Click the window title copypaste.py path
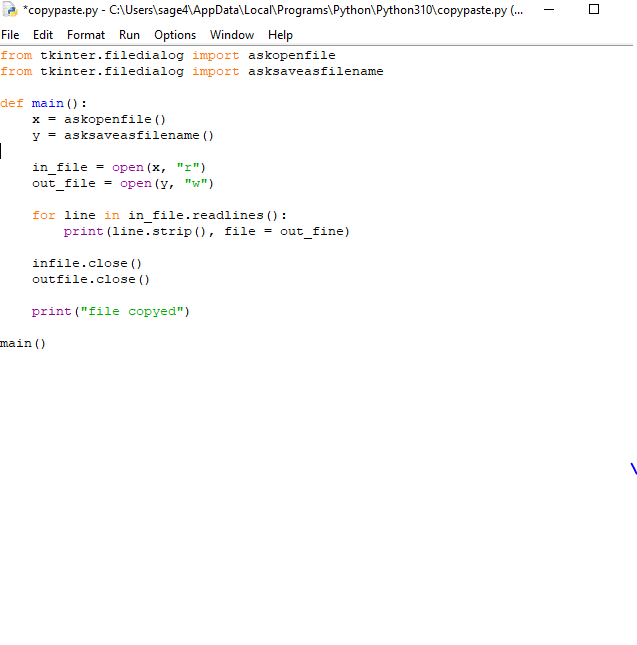The height and width of the screenshot is (645, 637). [273, 10]
